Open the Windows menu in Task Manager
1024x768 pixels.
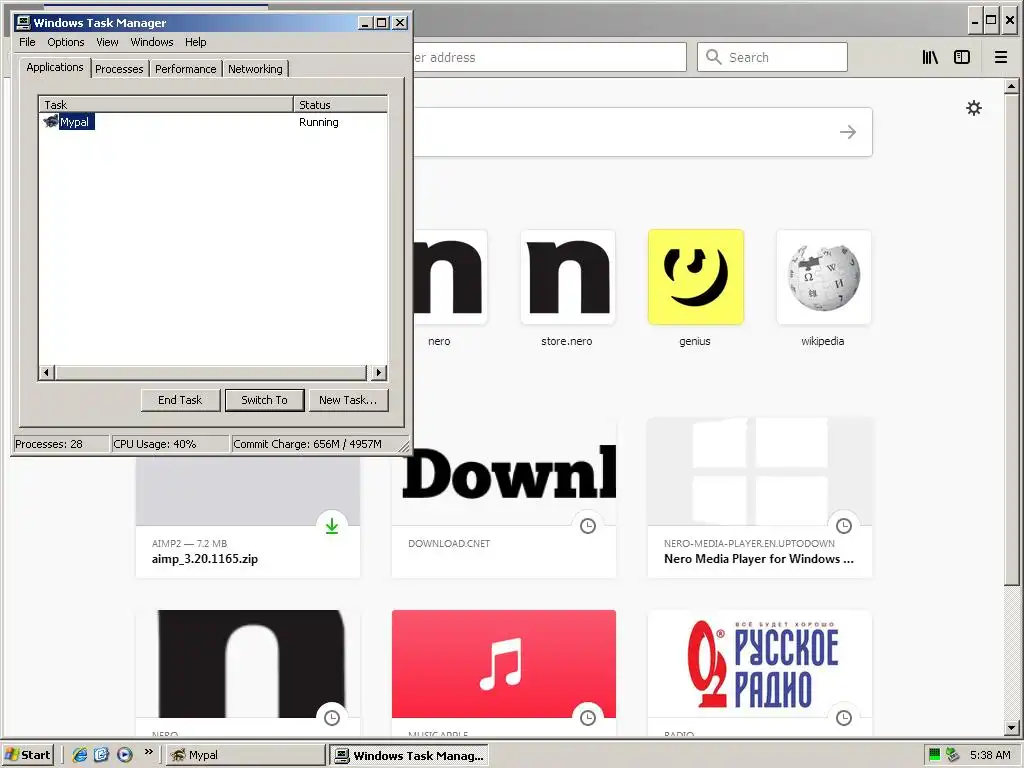152,42
